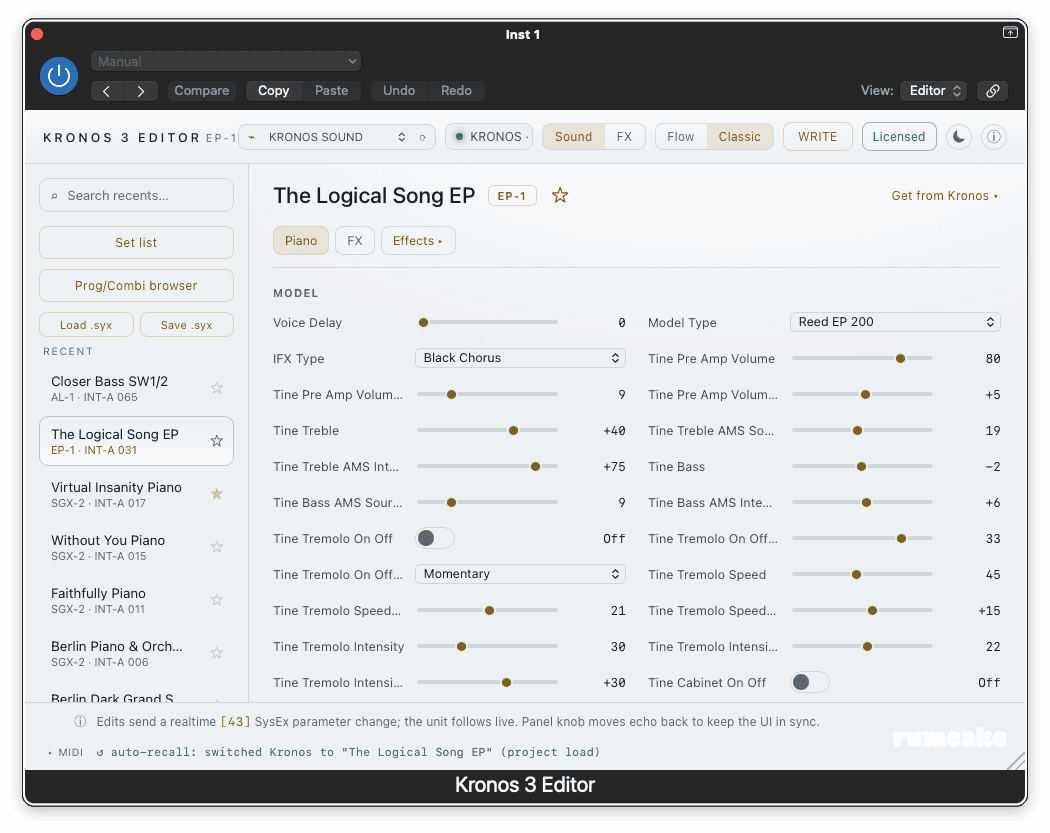Switch to Flow layout
Screen dimensions: 1050x833
[680, 137]
